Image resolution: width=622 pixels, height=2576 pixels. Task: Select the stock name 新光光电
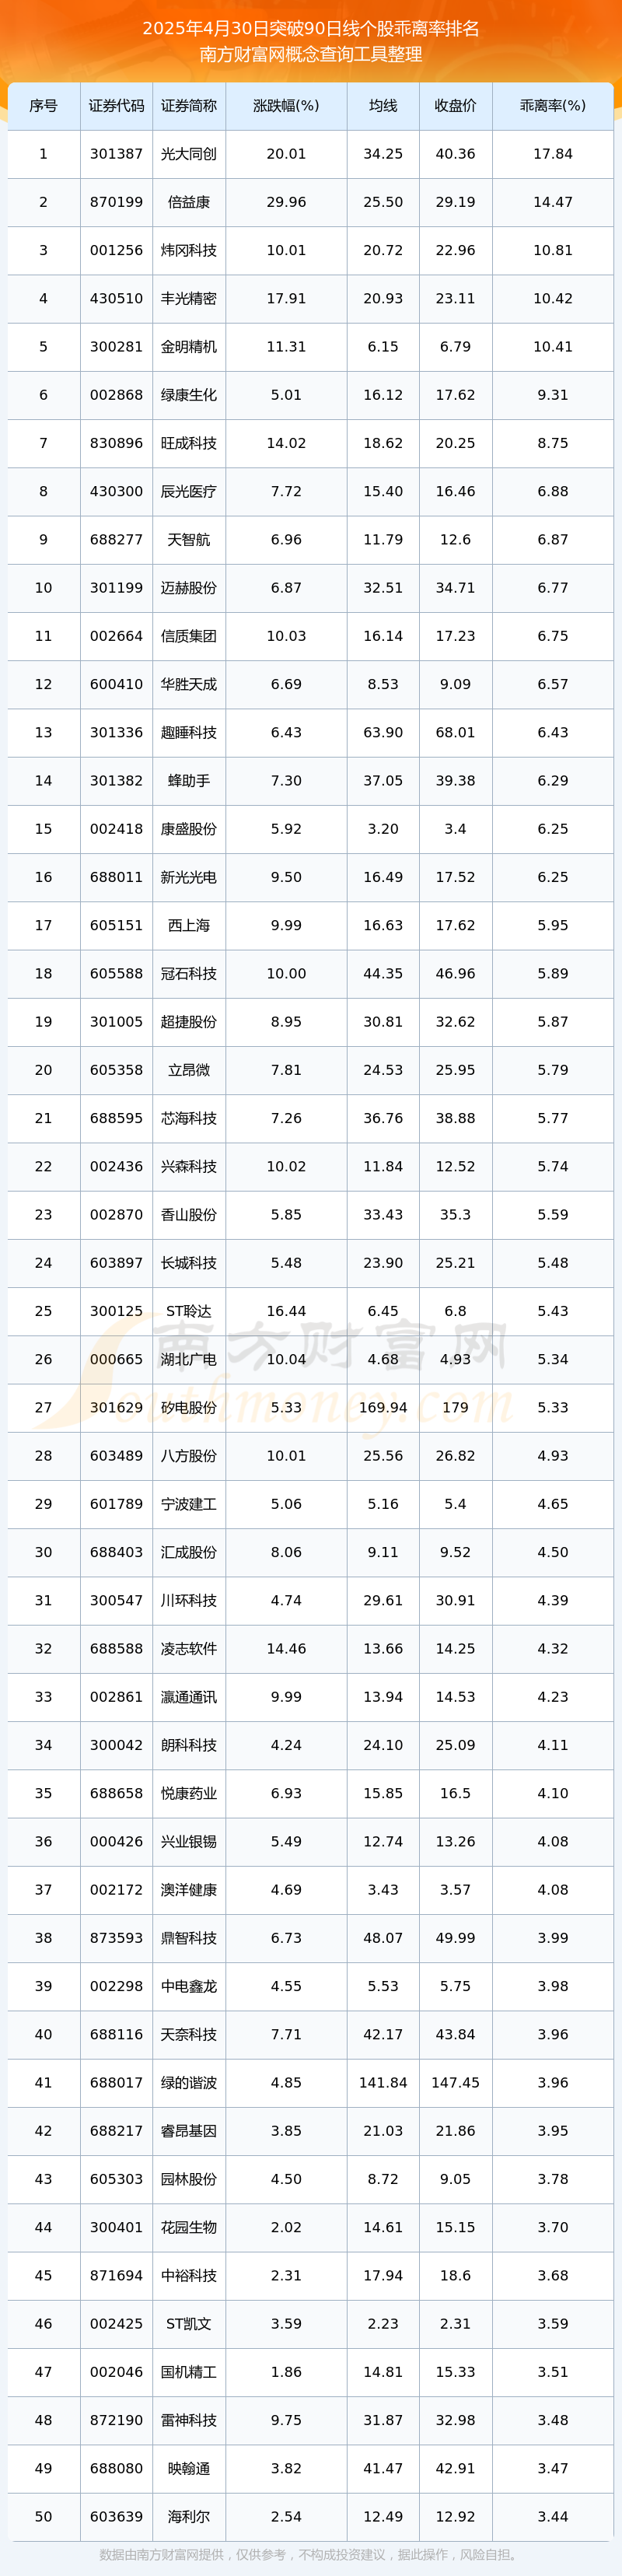189,877
